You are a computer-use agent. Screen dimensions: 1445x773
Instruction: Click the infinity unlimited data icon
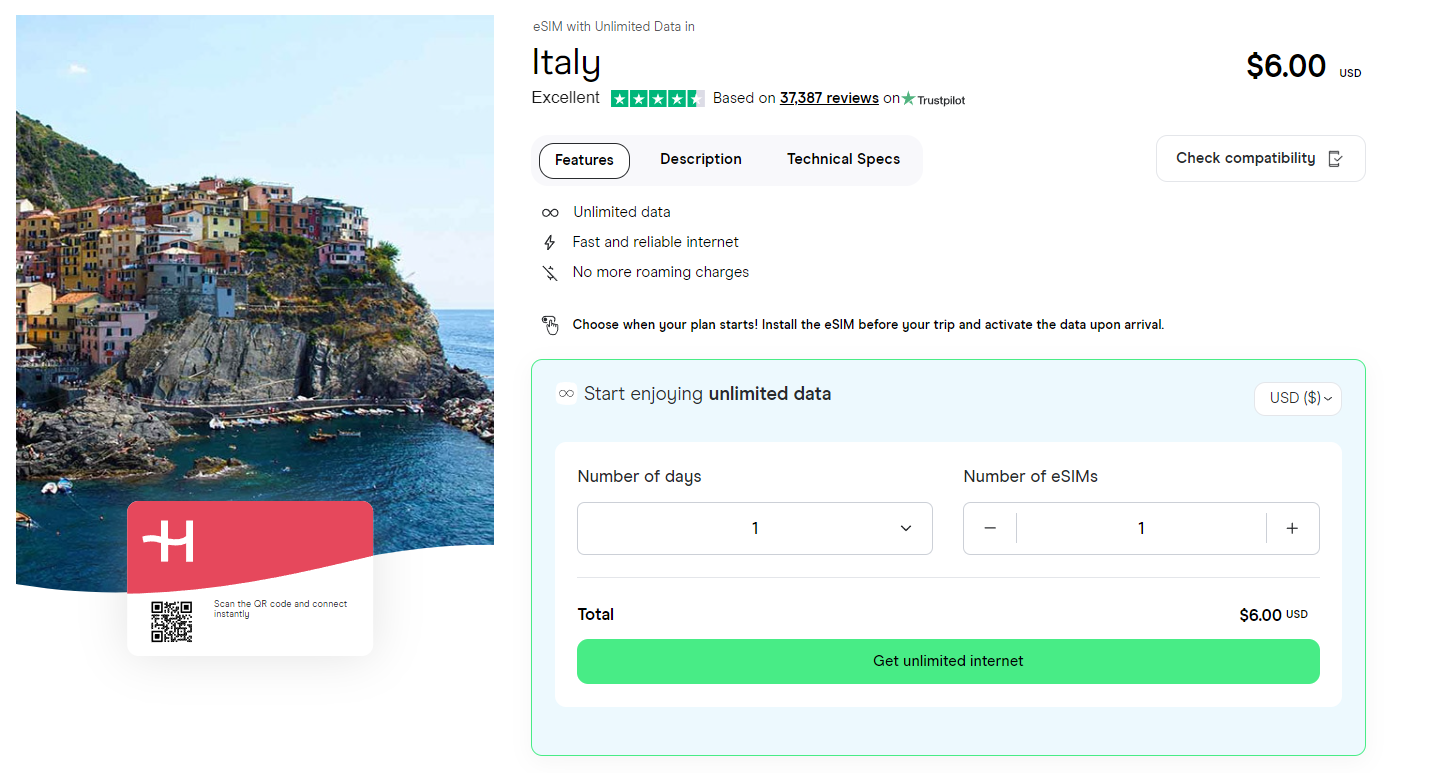550,211
